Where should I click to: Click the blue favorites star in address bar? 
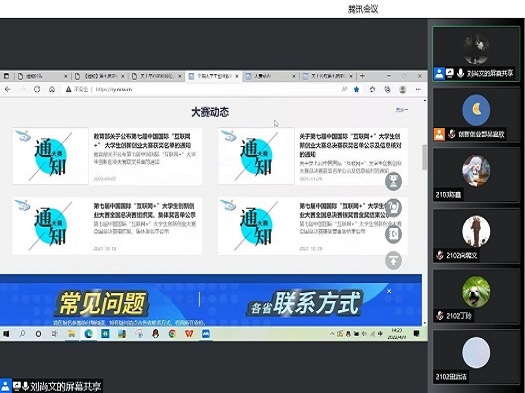[357, 89]
